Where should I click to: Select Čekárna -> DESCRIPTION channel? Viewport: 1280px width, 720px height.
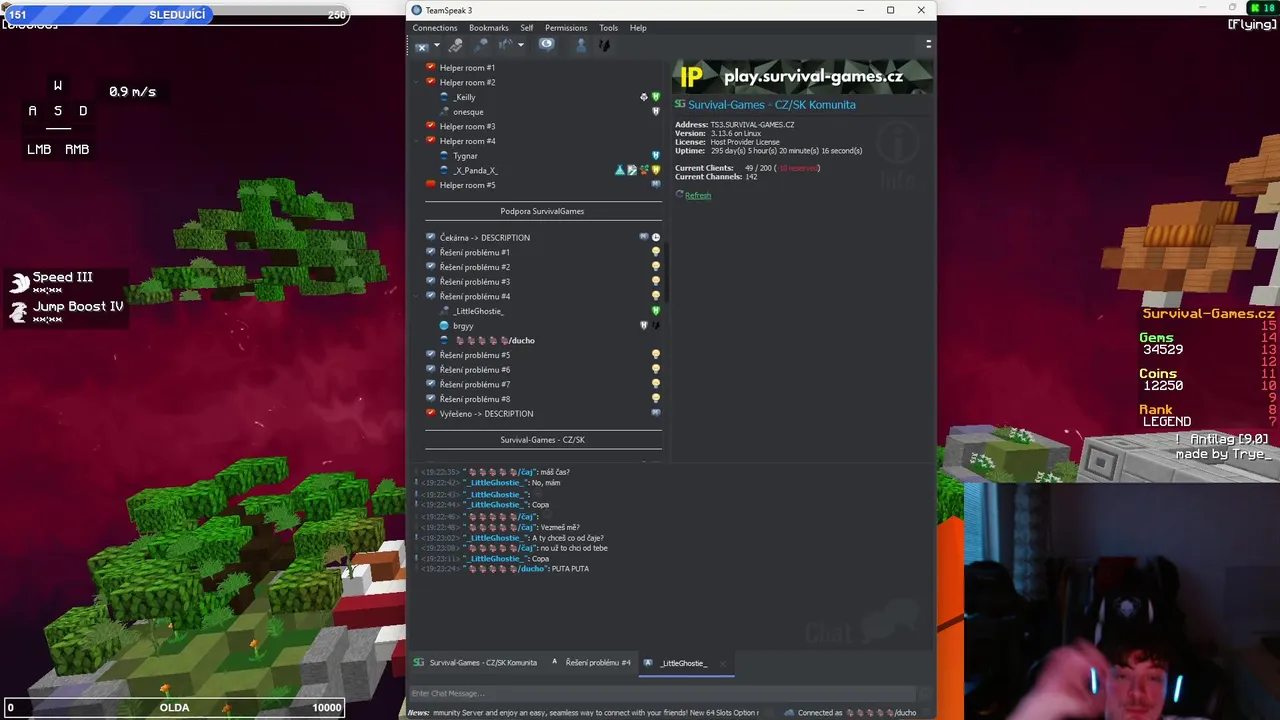point(485,238)
